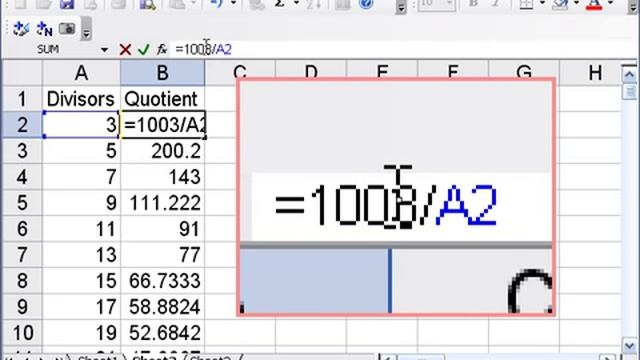Click cell A2 containing 3

(81, 124)
